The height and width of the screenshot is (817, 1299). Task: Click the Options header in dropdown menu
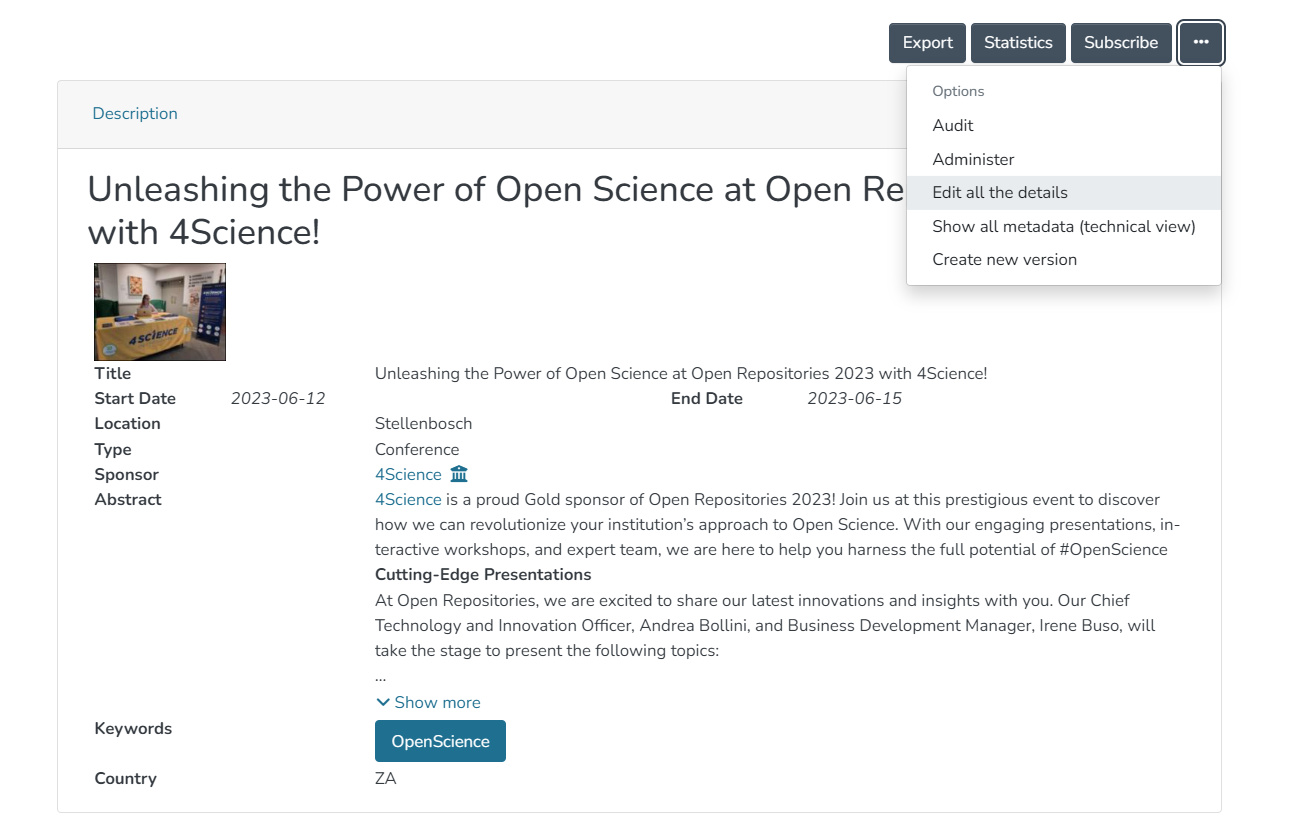[958, 91]
